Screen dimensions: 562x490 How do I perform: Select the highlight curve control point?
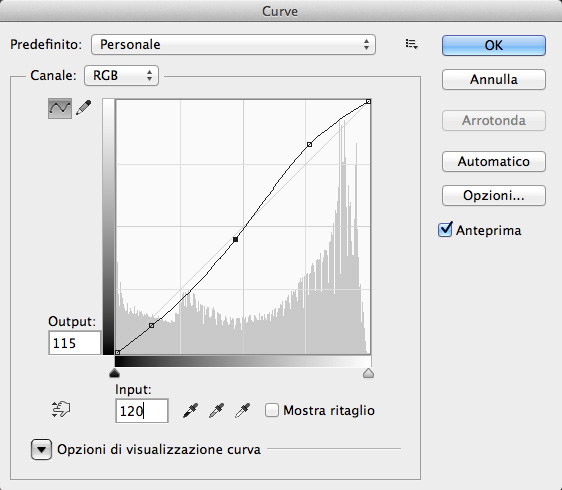pos(310,144)
